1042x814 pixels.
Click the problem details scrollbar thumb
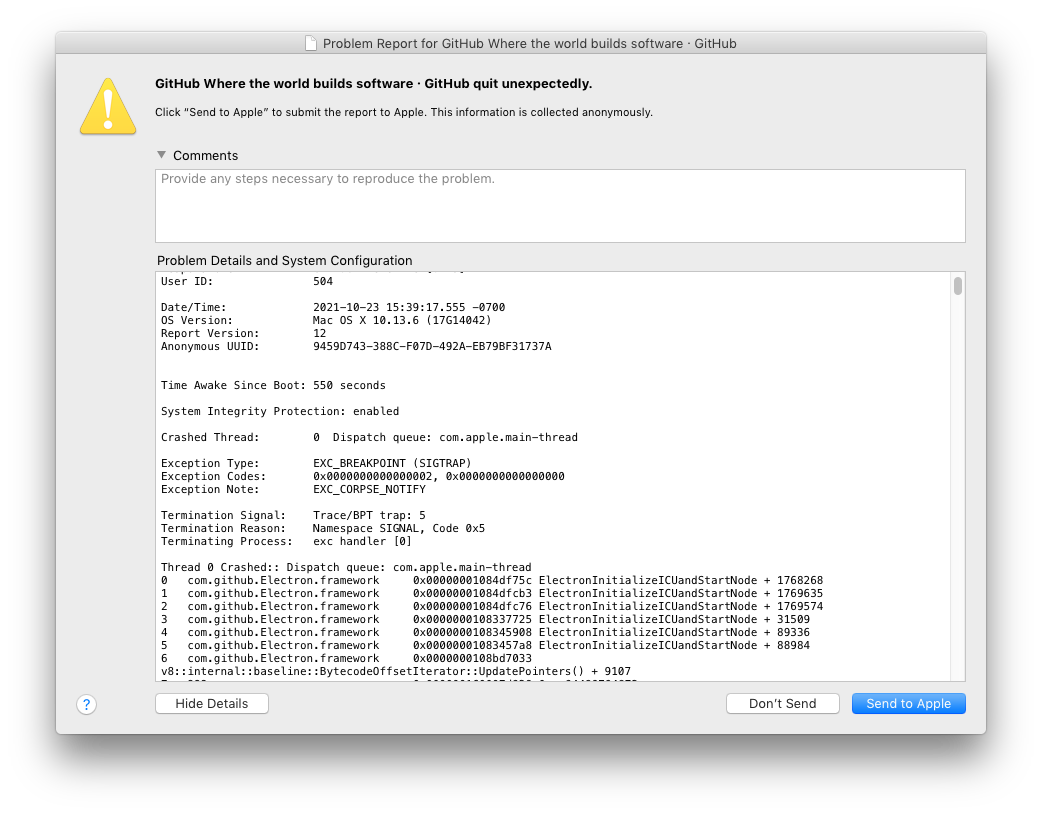pyautogui.click(x=958, y=286)
